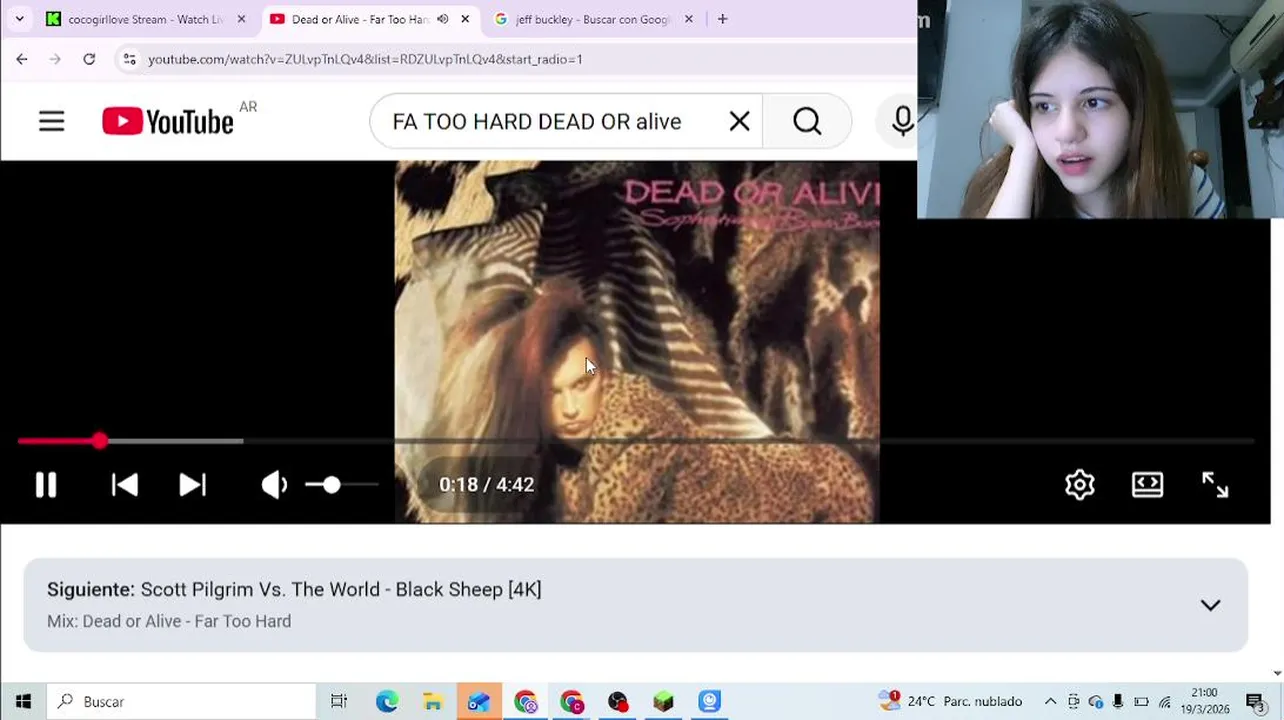Clear the search query with X
1284x720 pixels.
(739, 122)
